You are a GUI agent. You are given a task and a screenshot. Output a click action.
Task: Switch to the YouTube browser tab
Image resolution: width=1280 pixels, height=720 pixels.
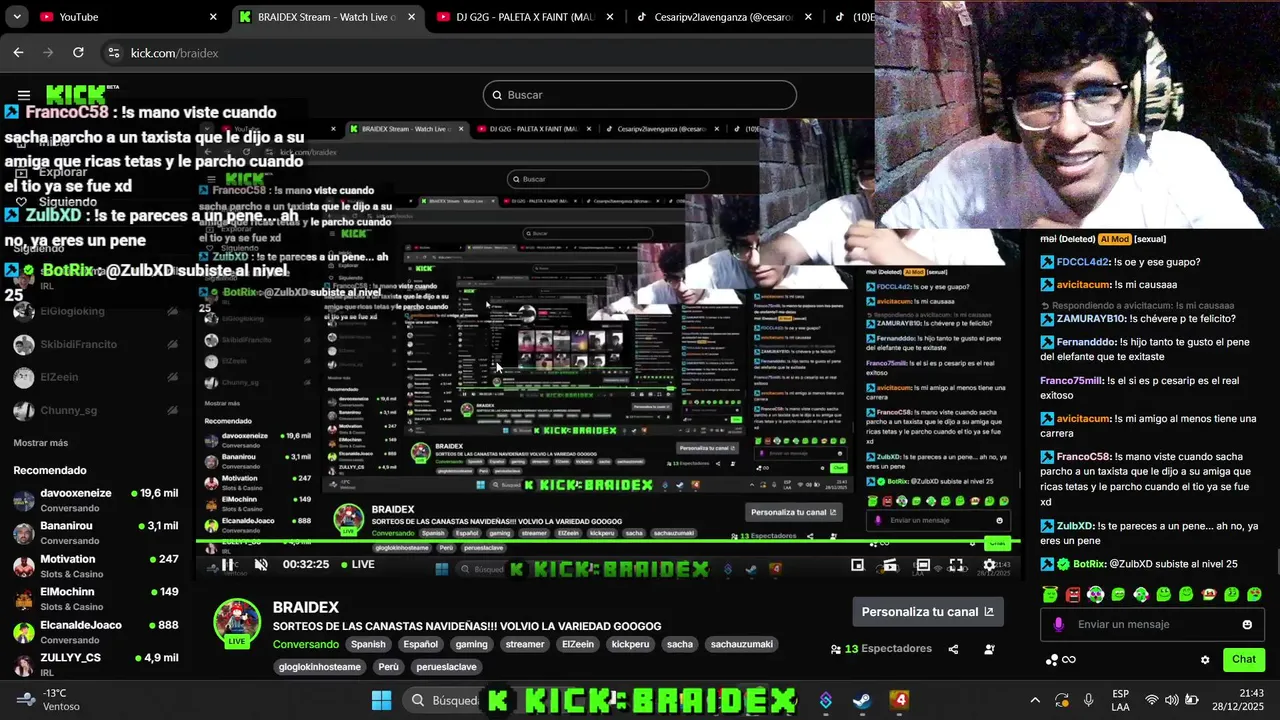(128, 17)
